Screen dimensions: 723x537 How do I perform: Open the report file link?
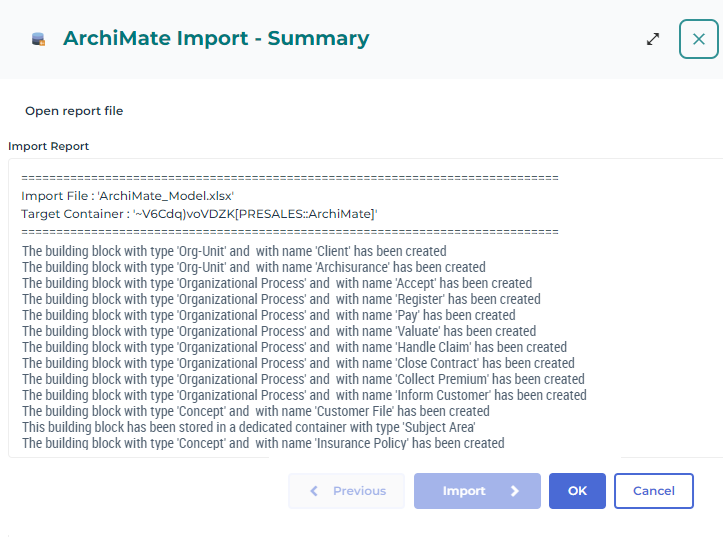pos(74,111)
